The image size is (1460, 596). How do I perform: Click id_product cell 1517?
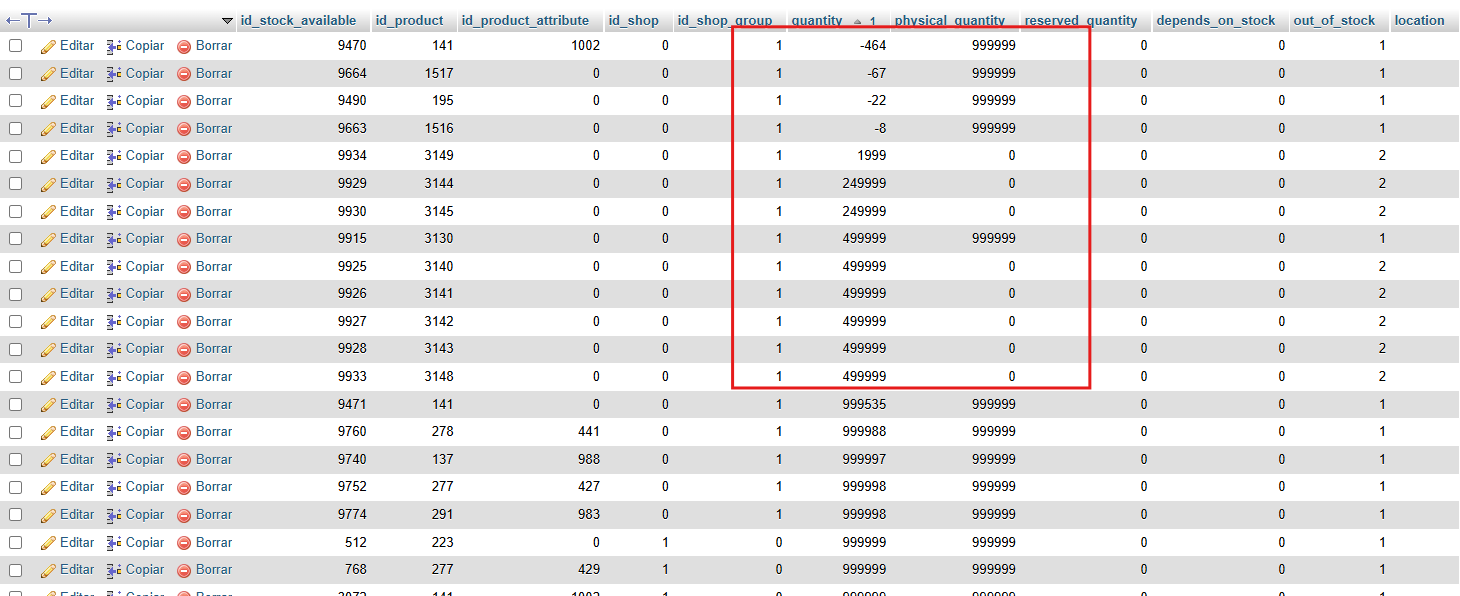[438, 74]
